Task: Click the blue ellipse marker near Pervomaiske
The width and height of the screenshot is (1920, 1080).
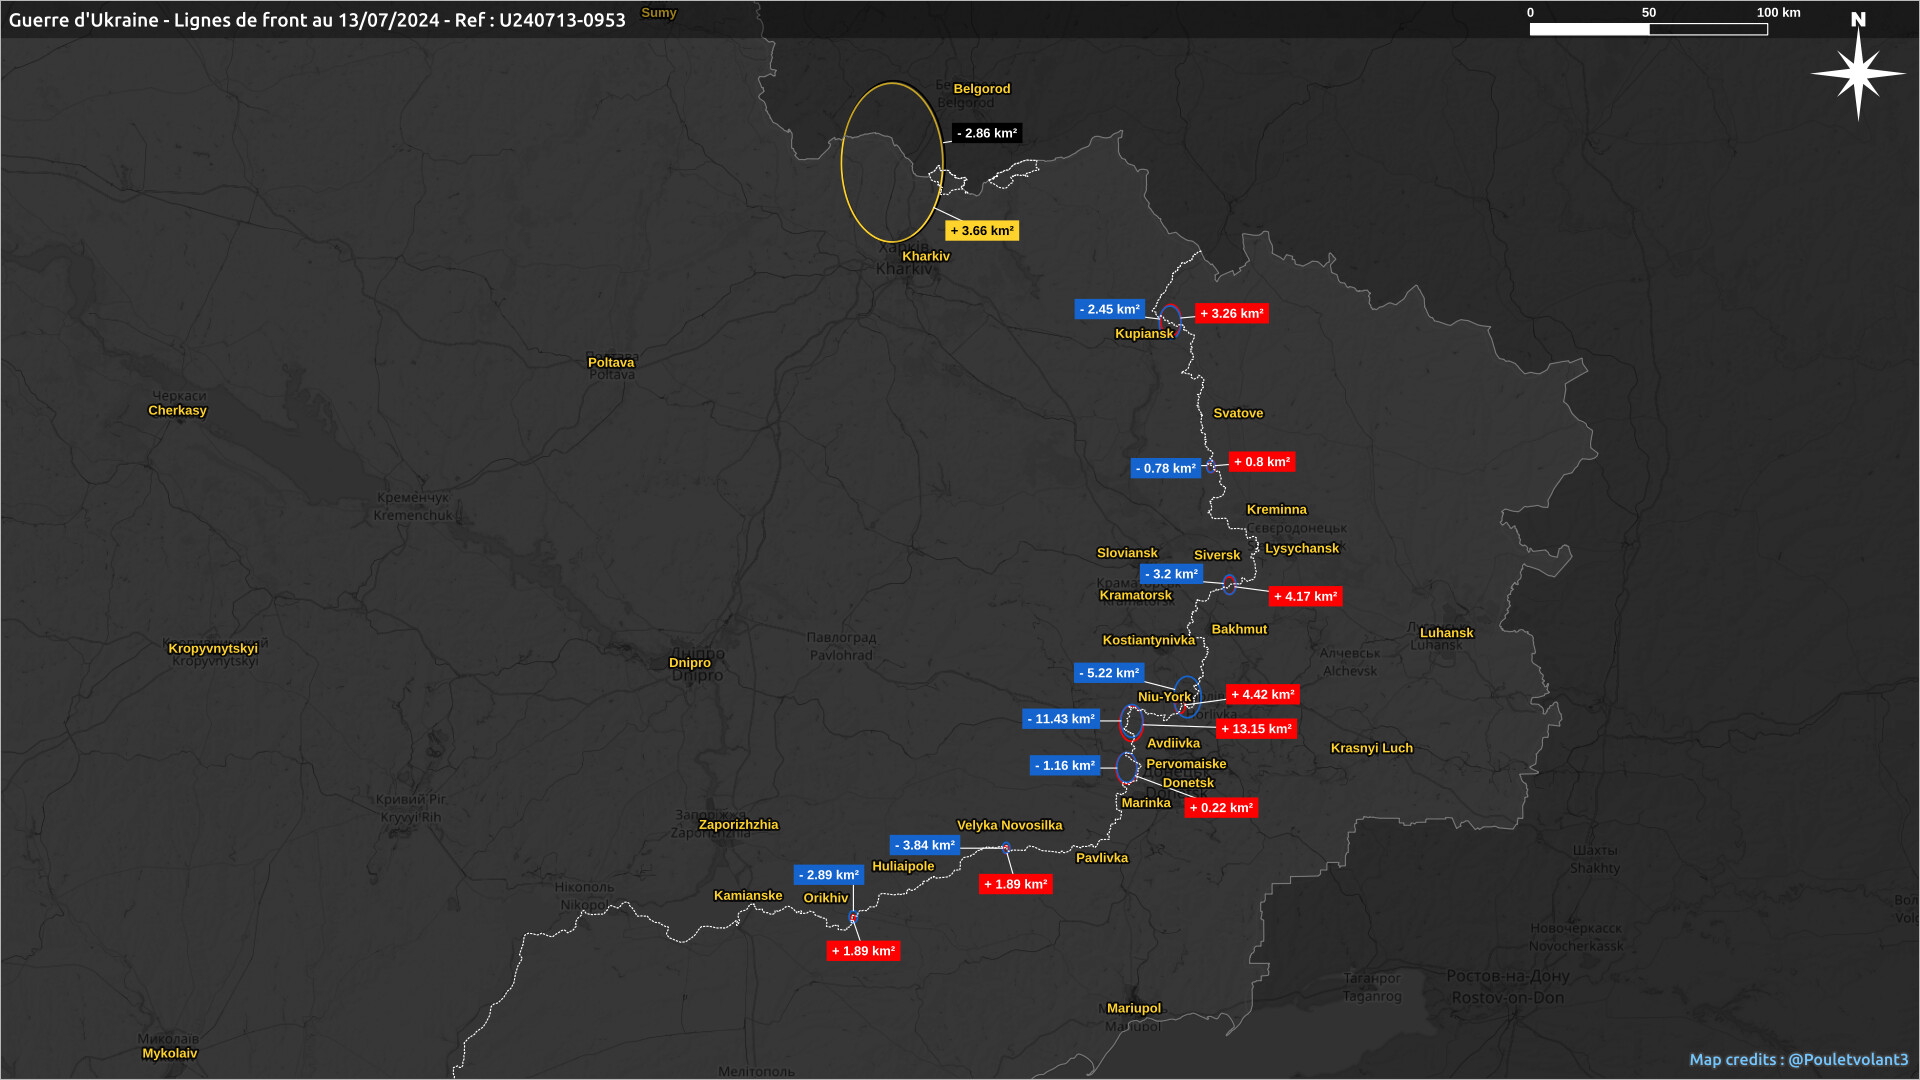Action: pos(1127,767)
